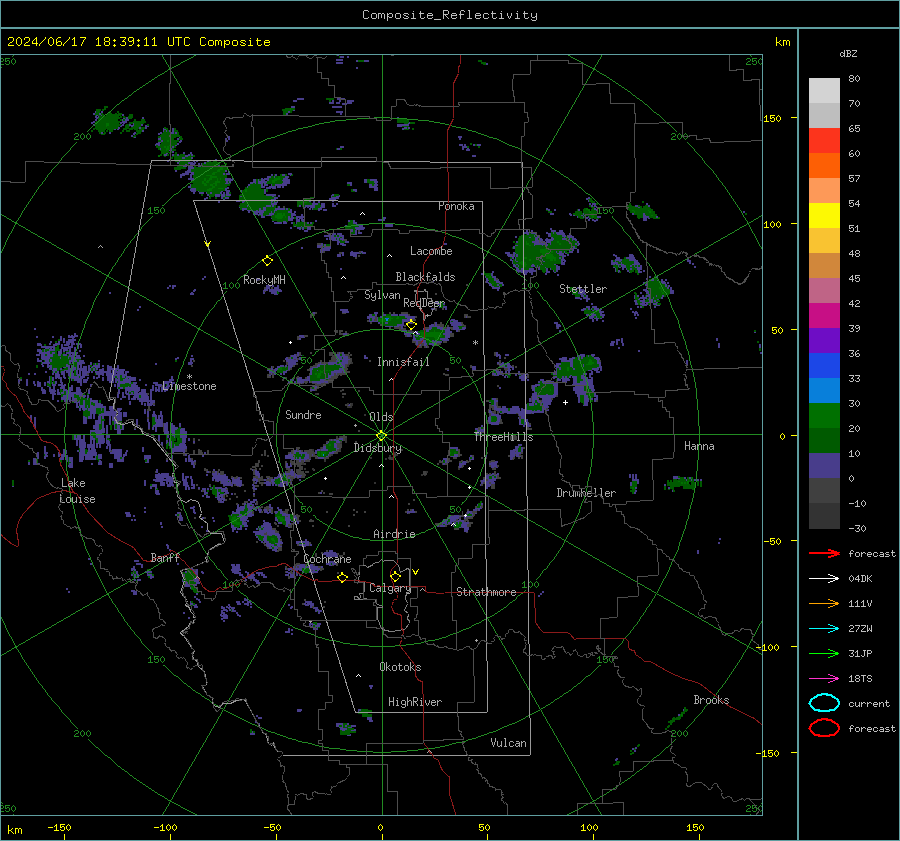Screen dimensions: 900x841
Task: Select the bright green 20–30 dBZ swatch
Action: pyautogui.click(x=824, y=416)
